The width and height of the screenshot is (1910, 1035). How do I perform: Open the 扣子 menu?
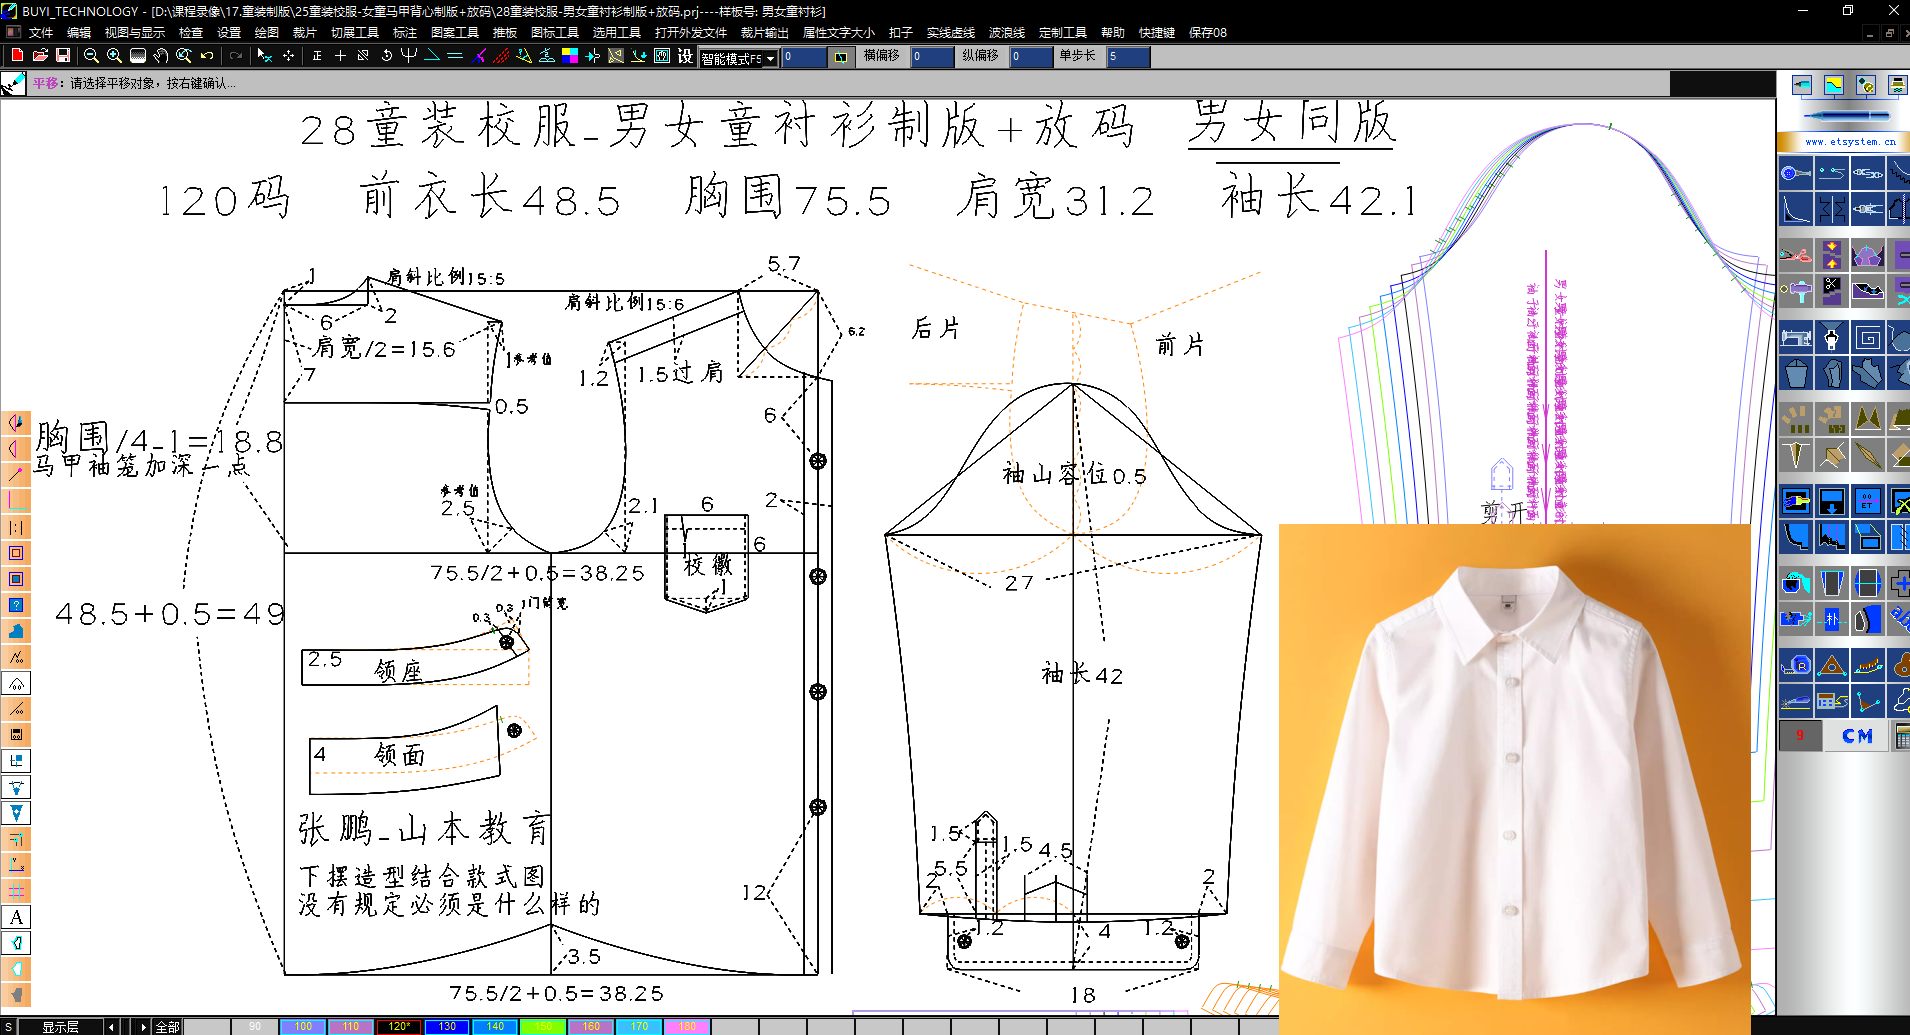tap(901, 33)
